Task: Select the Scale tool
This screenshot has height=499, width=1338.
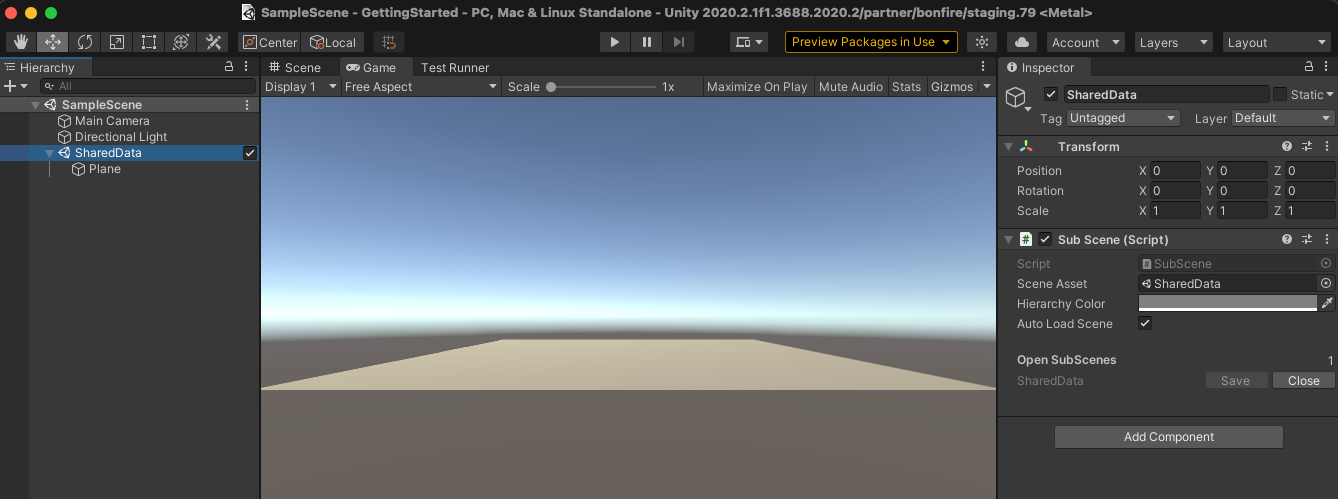Action: pyautogui.click(x=117, y=42)
